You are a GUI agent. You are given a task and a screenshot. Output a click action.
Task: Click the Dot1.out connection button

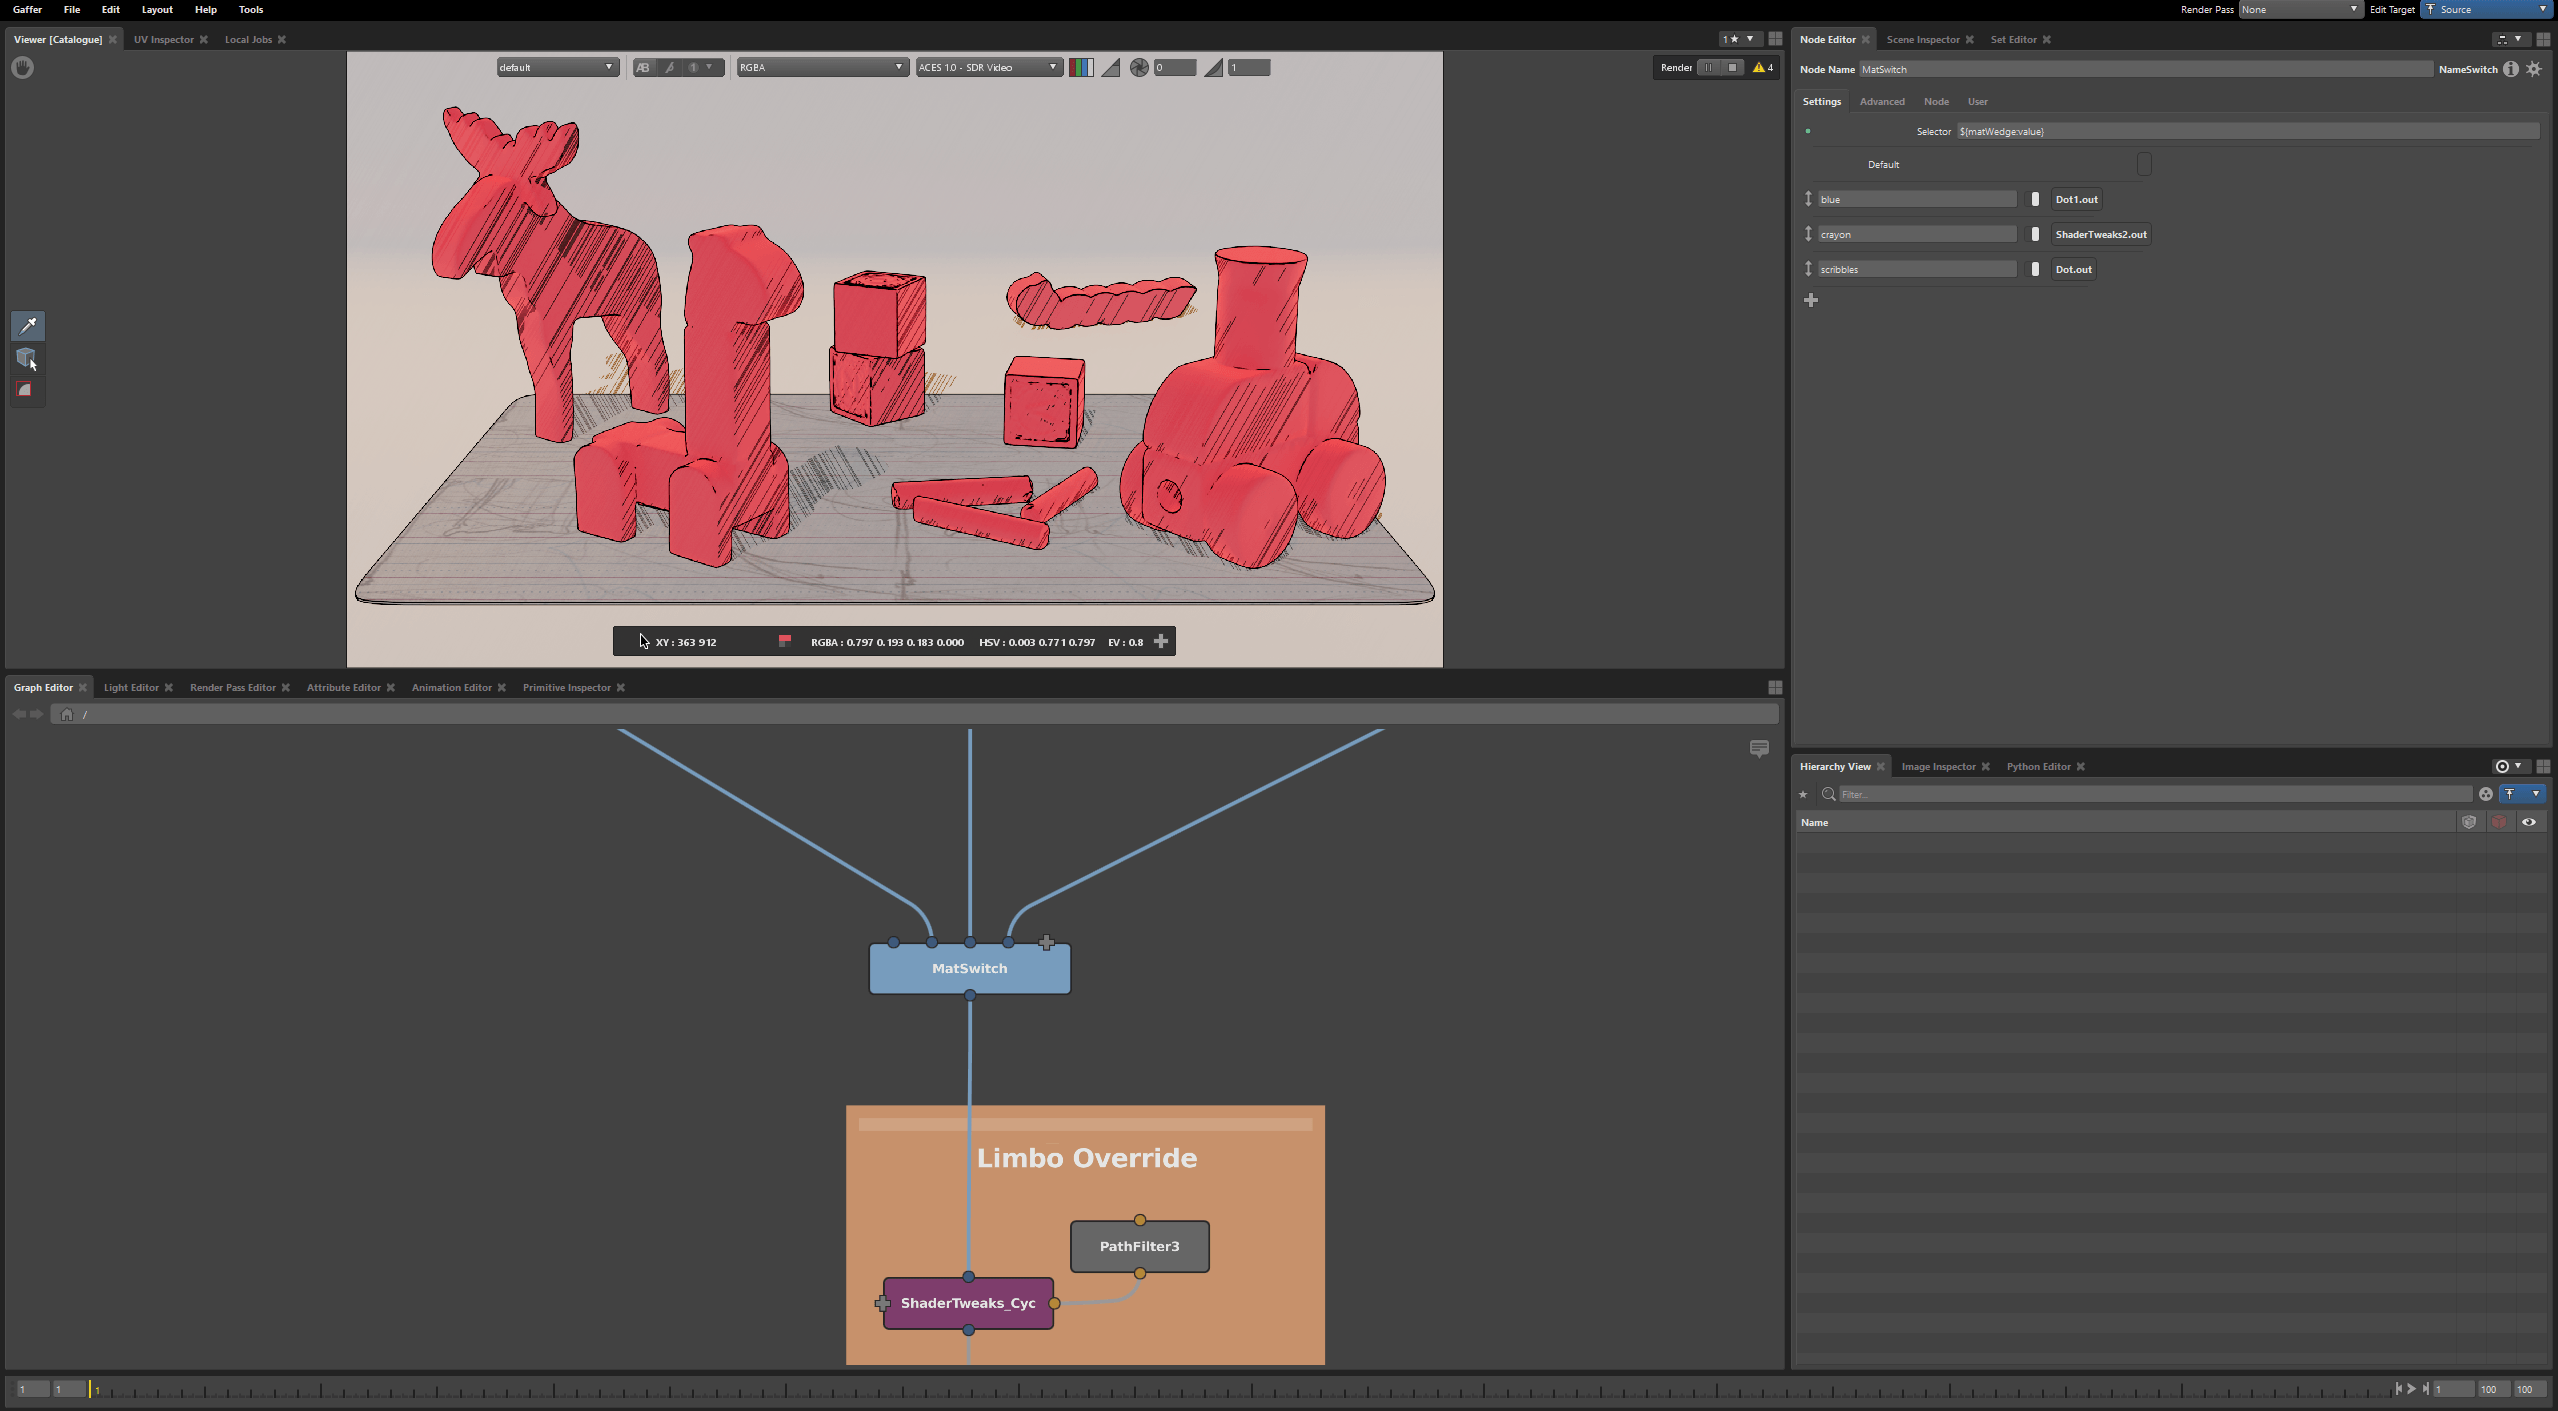[2076, 199]
